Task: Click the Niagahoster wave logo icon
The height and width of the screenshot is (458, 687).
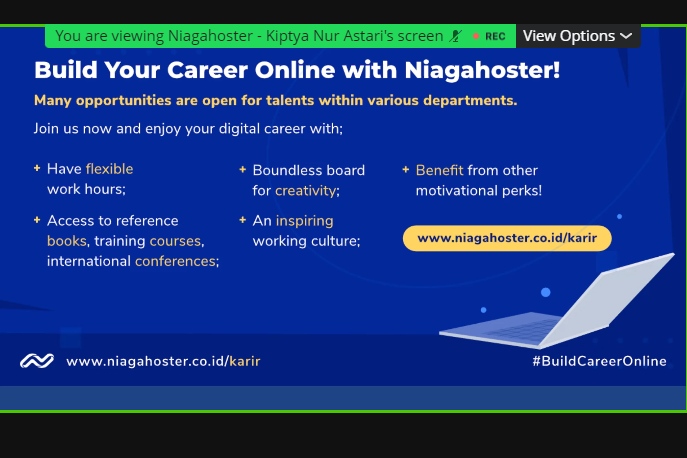Action: point(37,361)
